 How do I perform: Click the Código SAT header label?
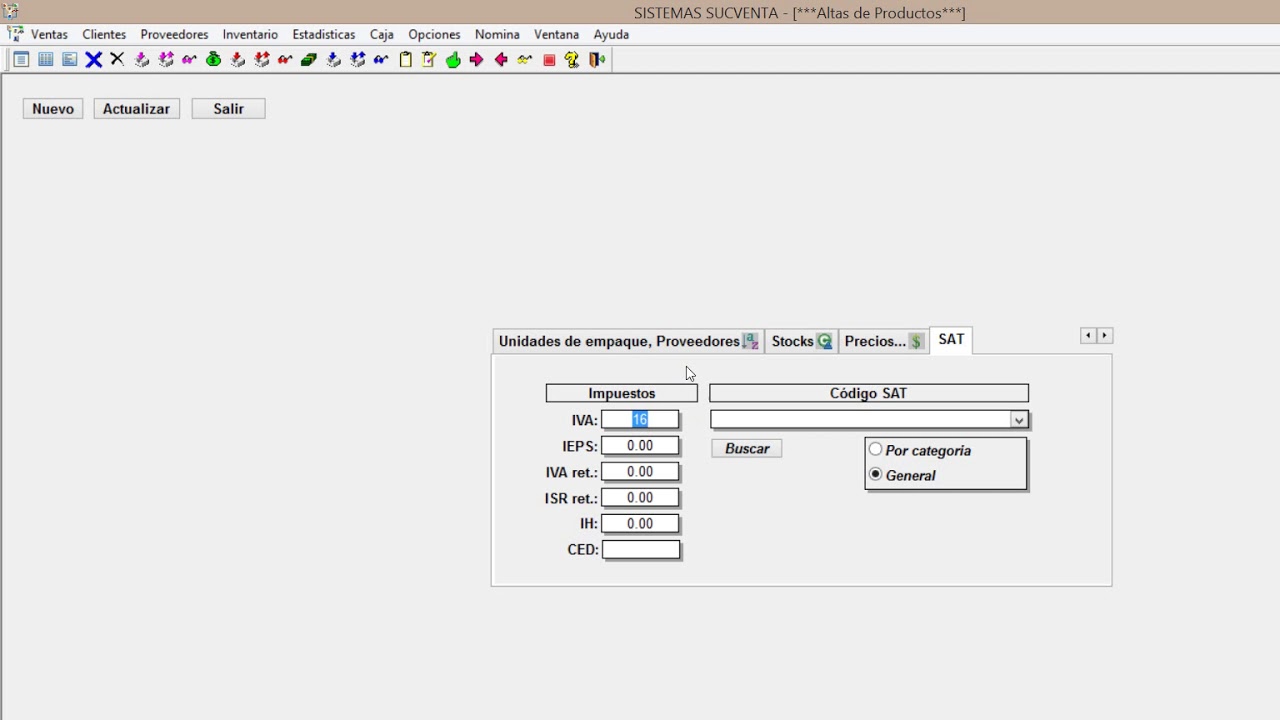tap(869, 394)
